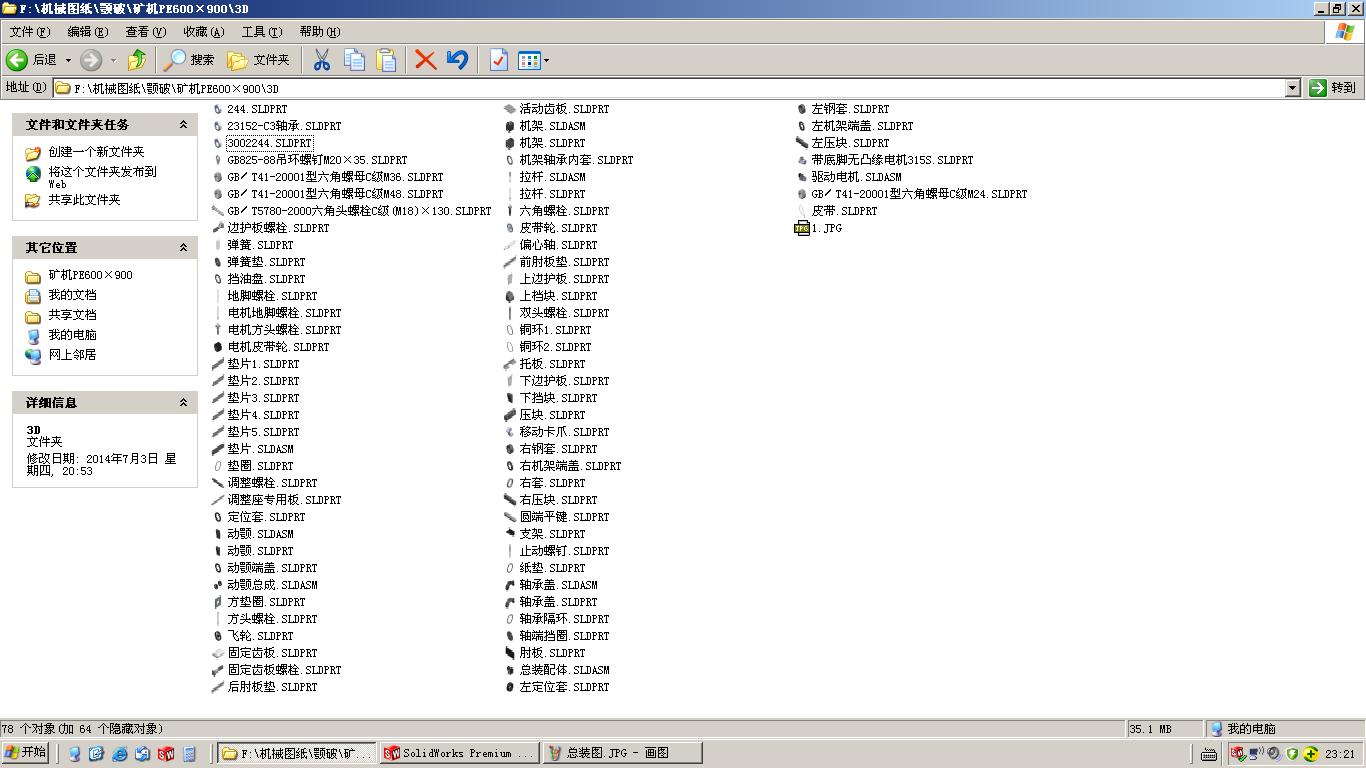This screenshot has height=768, width=1366.
Task: Switch to 总装图.JPG - 画图 taskbar window
Action: tap(622, 754)
